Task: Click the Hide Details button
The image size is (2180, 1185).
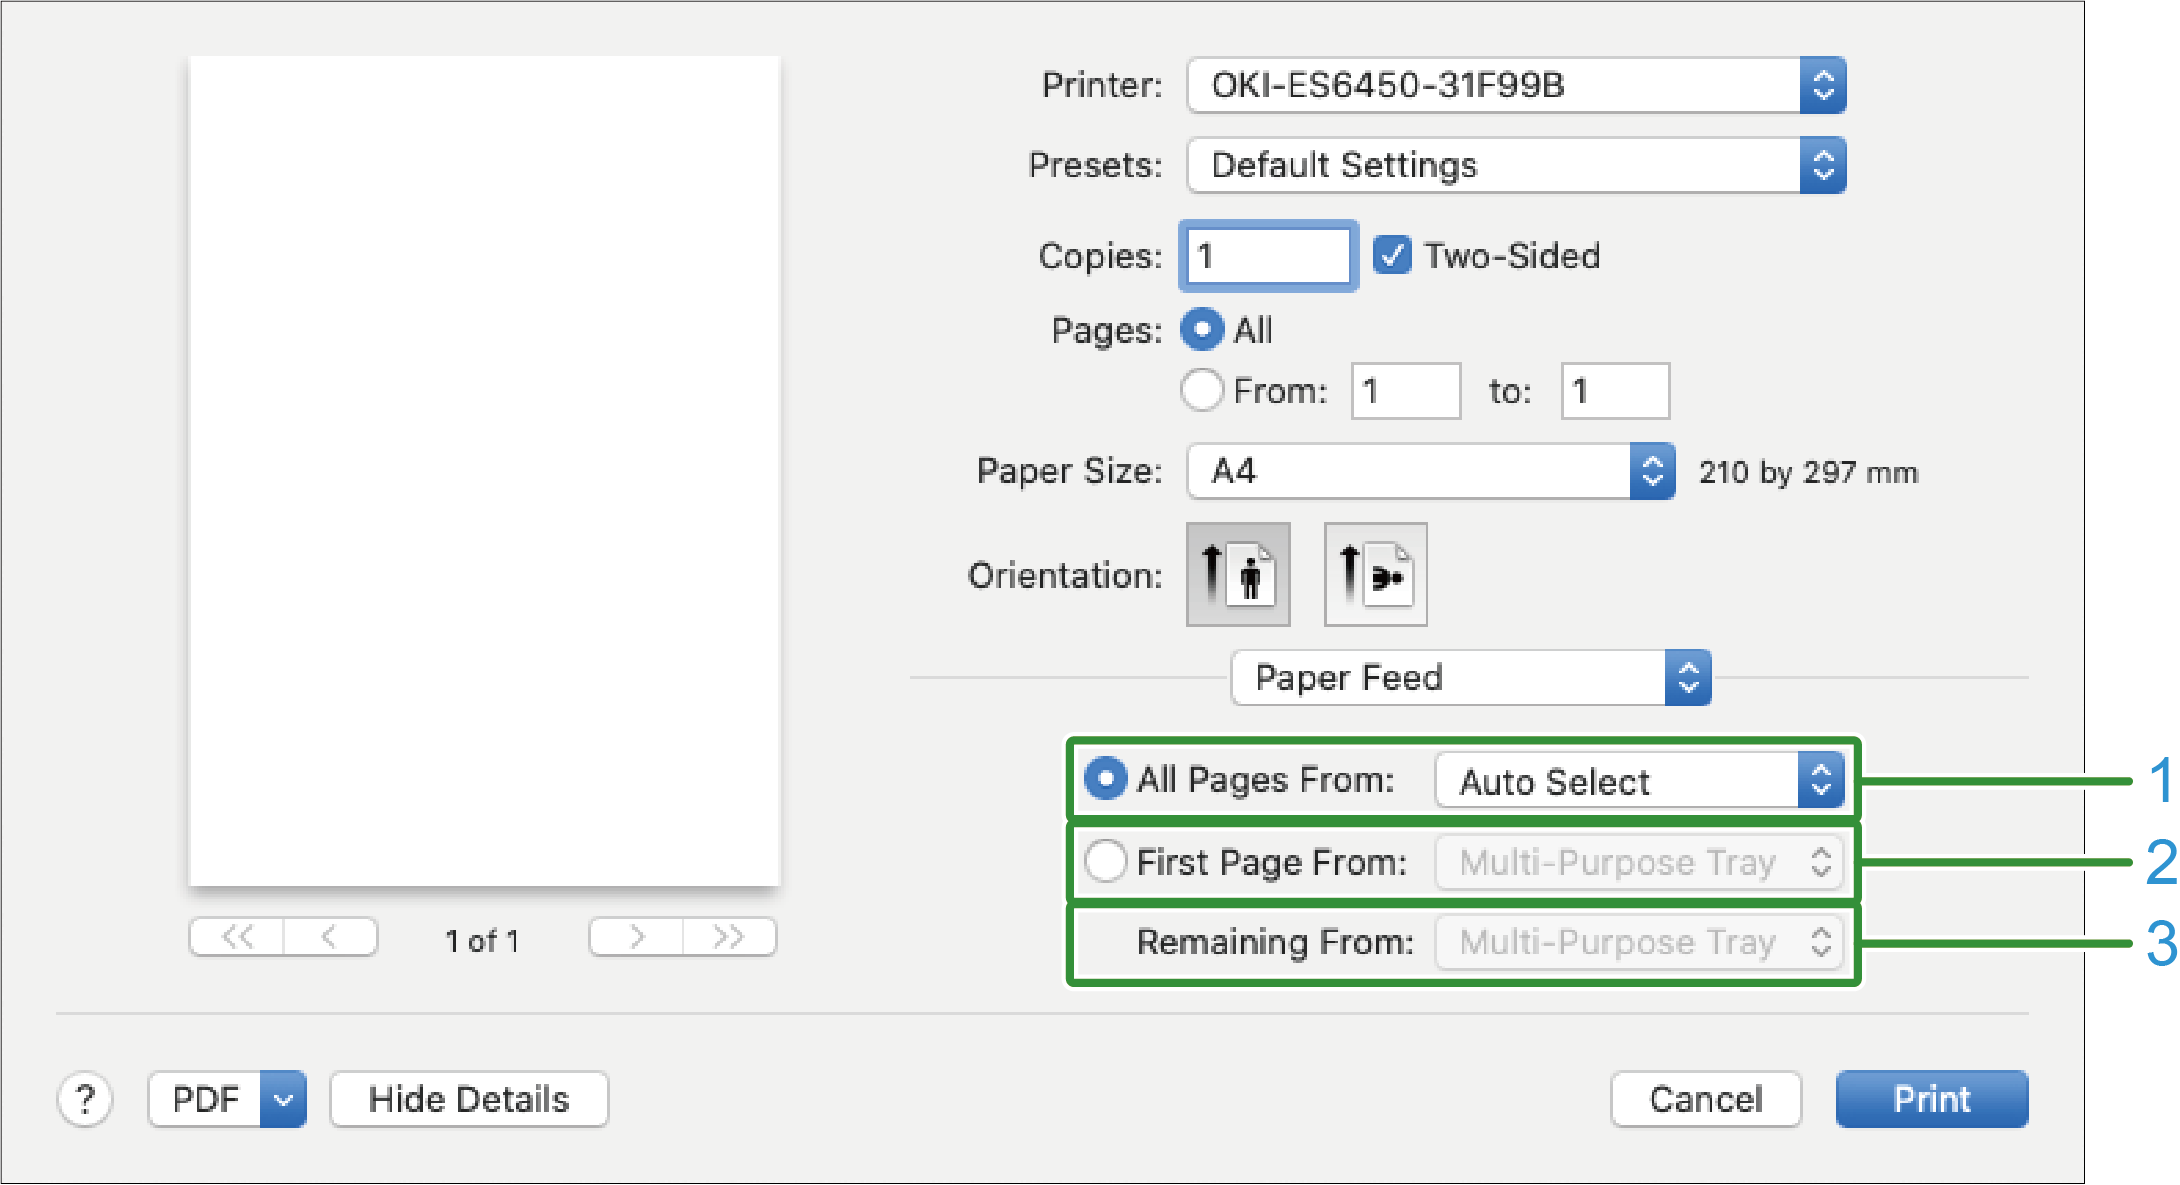Action: [x=469, y=1100]
